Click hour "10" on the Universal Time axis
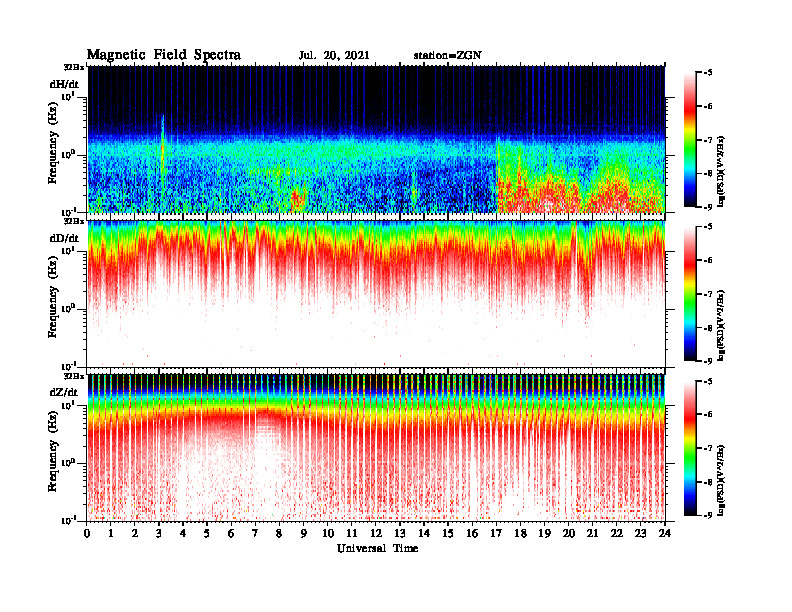This screenshot has height=612, width=792. coord(328,533)
